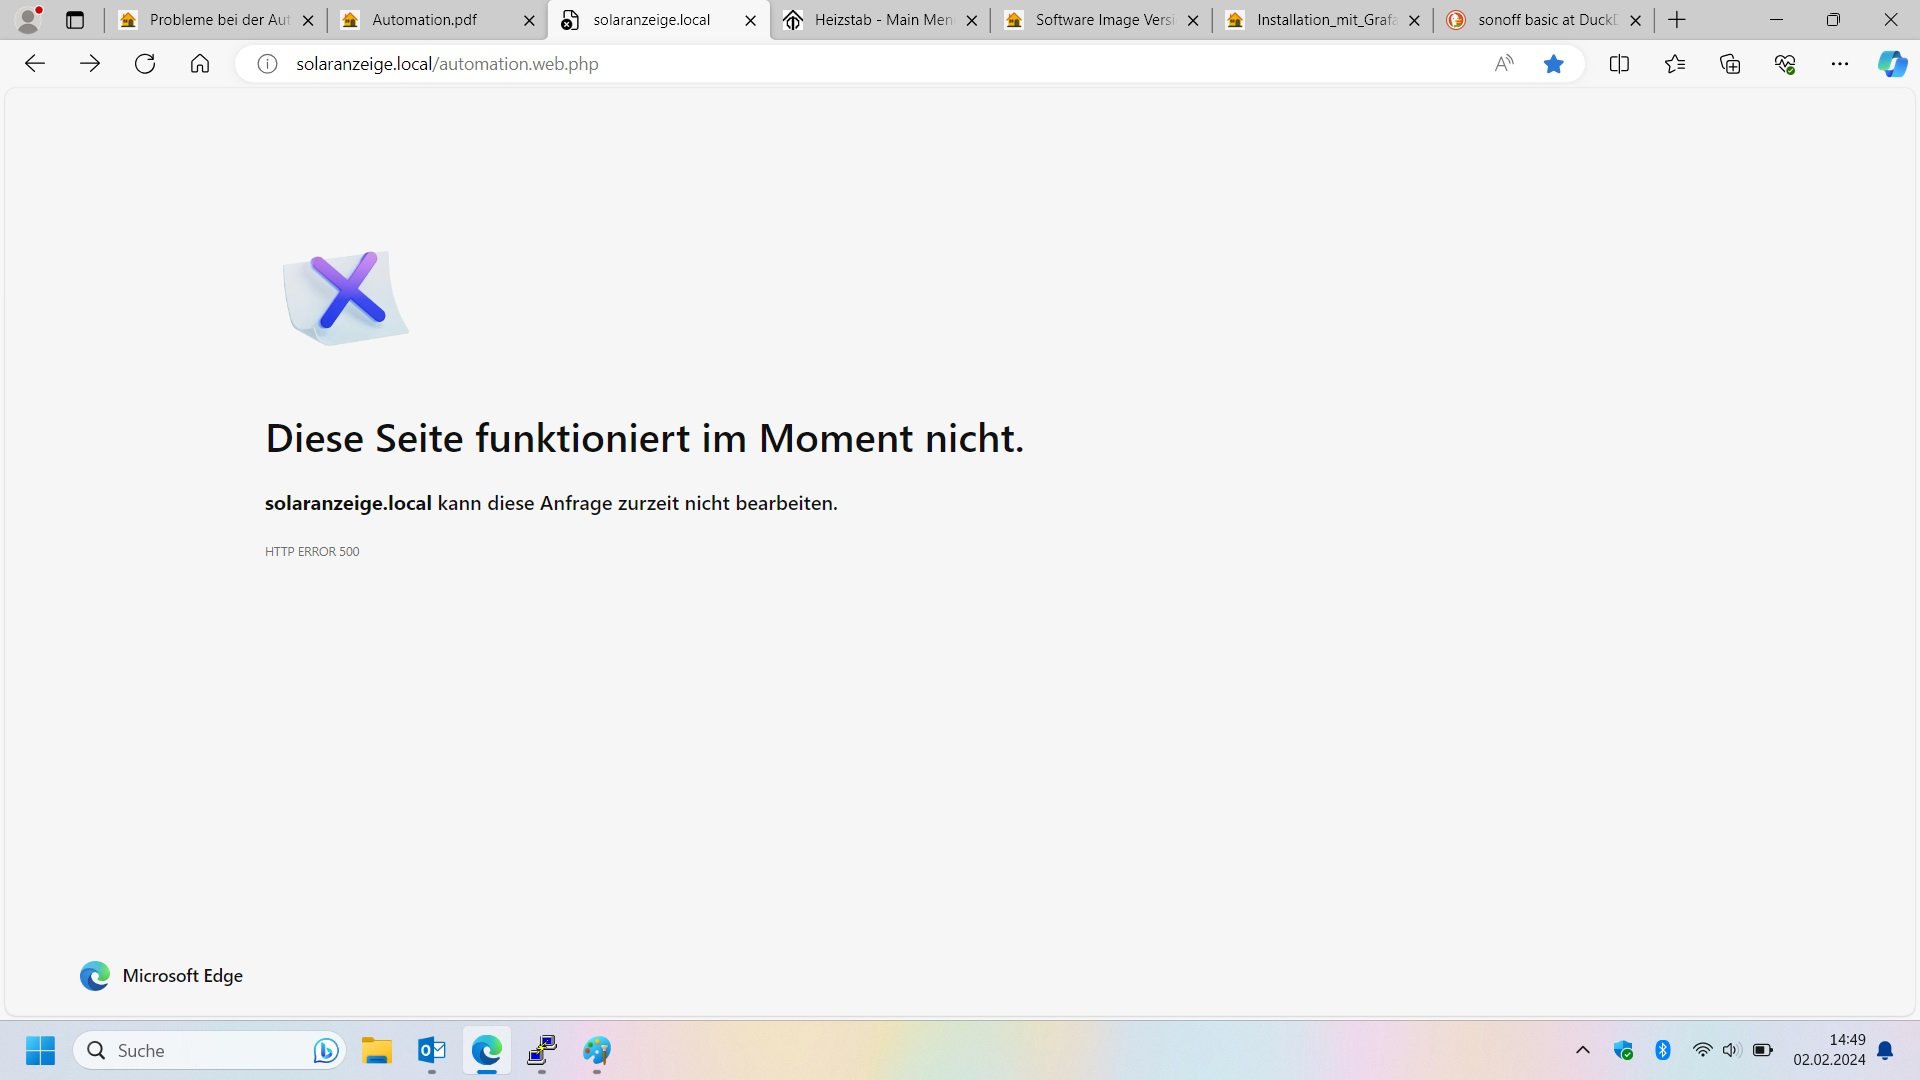Viewport: 1920px width, 1080px height.
Task: Toggle the favorite star for this page
Action: click(1553, 64)
